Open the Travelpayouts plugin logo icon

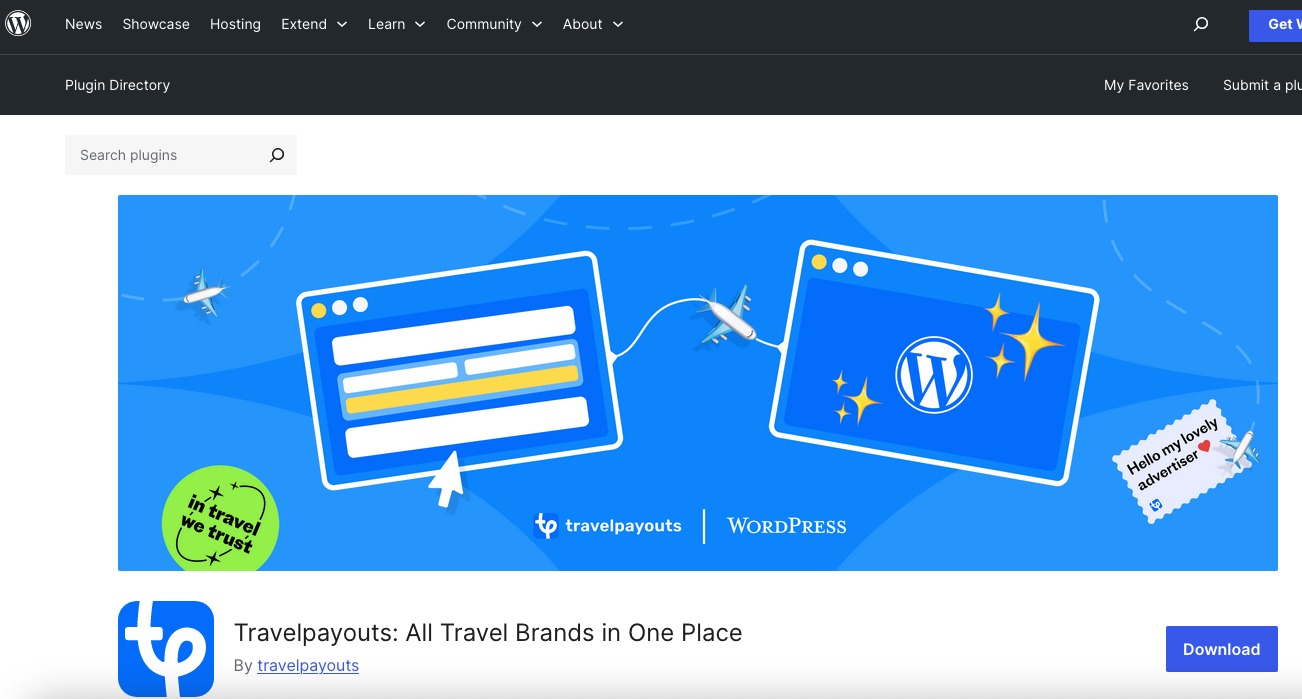pyautogui.click(x=166, y=649)
